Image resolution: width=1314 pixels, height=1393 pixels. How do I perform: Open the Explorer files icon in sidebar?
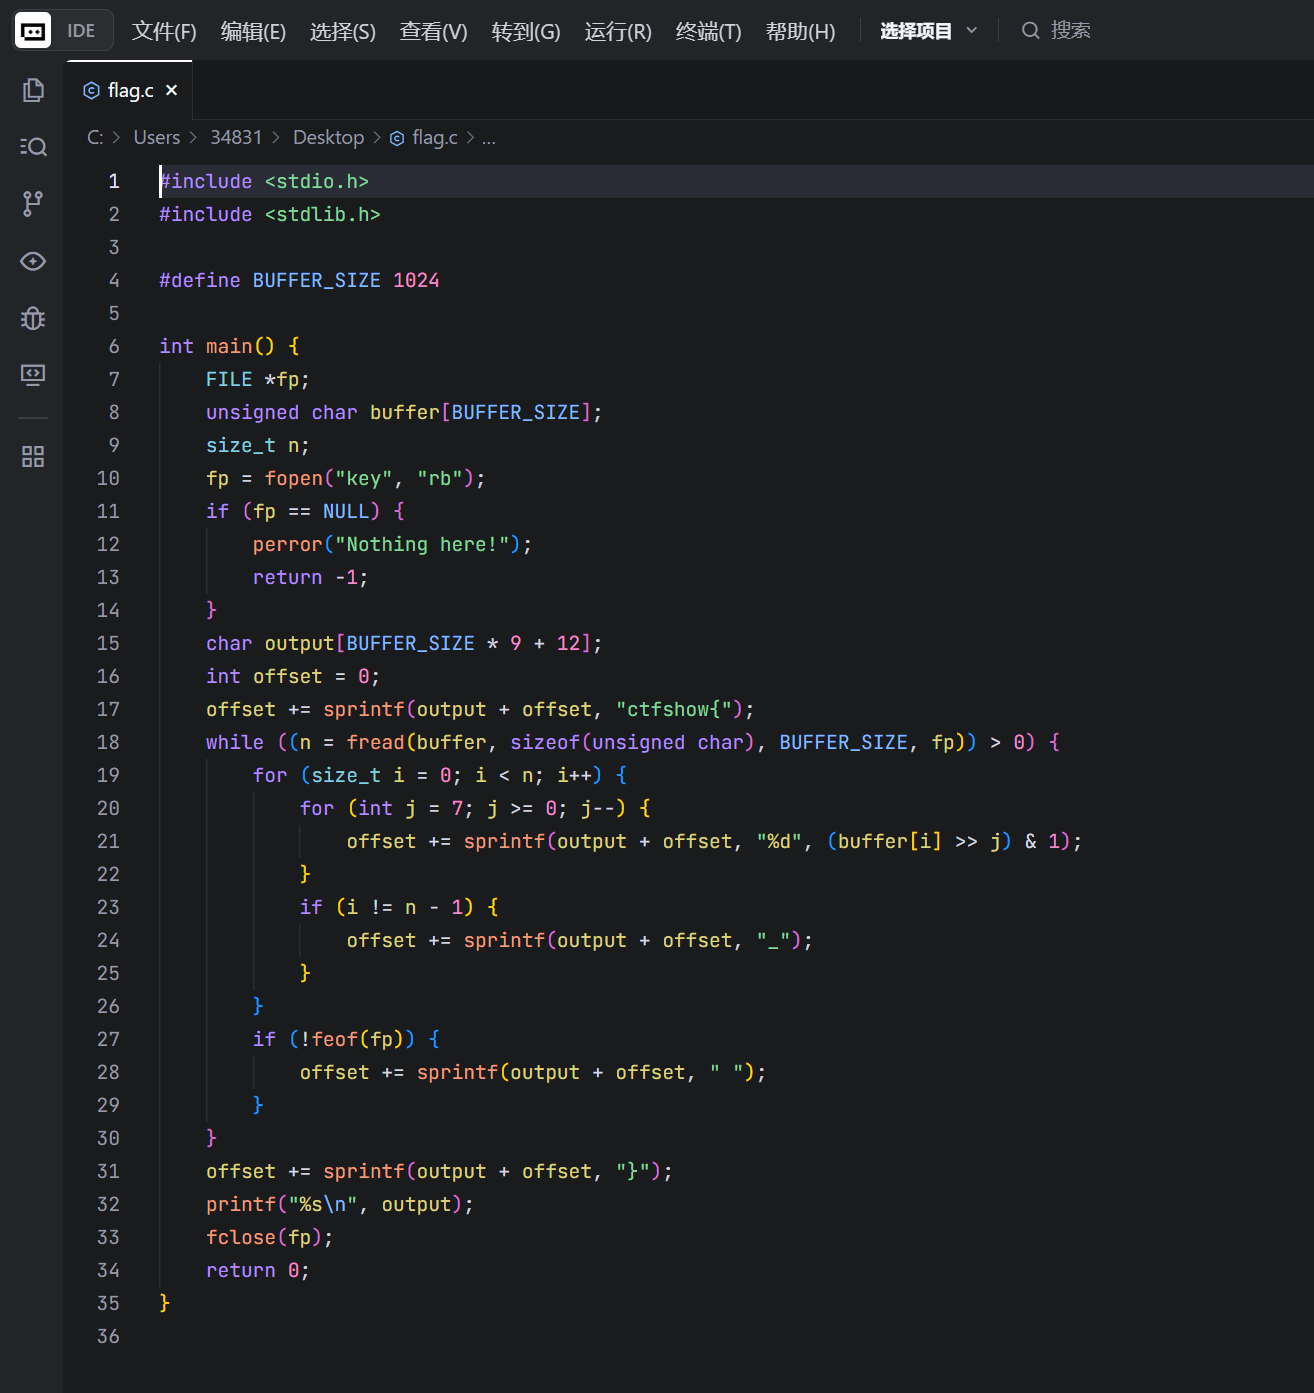click(33, 90)
